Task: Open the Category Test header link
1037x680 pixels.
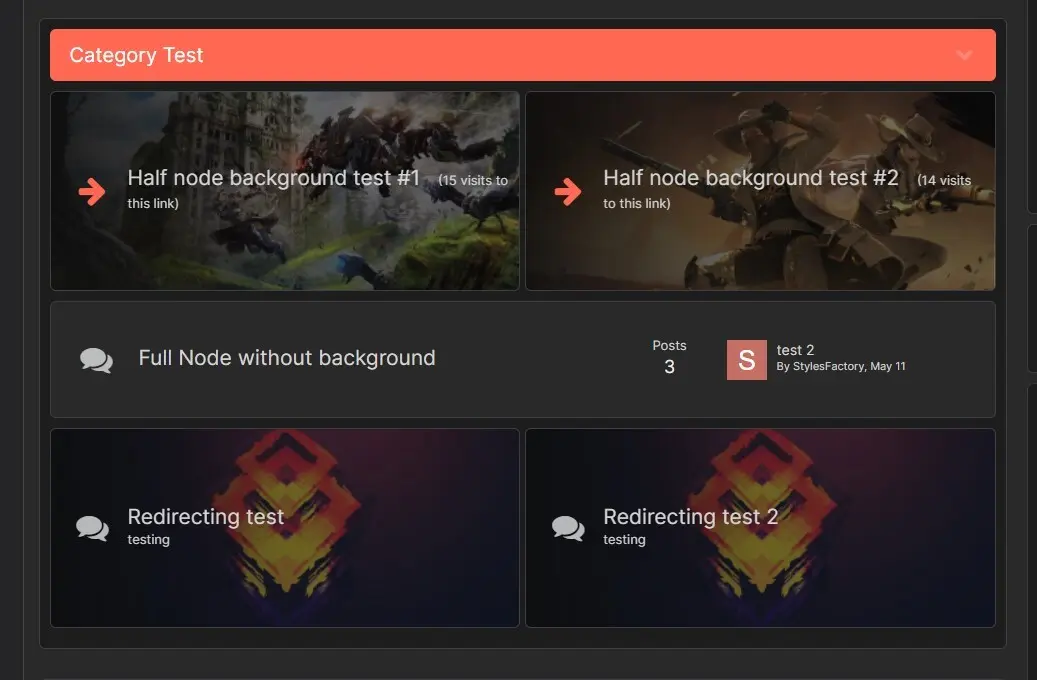Action: (136, 55)
